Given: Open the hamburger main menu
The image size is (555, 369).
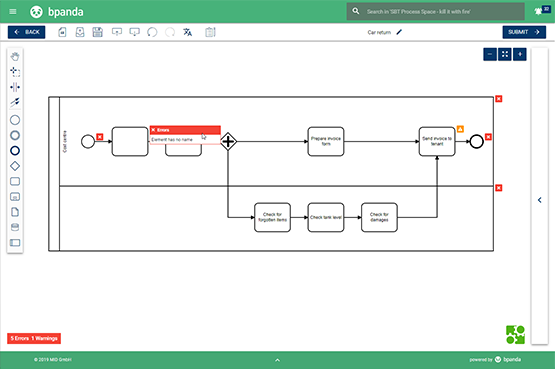Looking at the screenshot, I should point(13,12).
